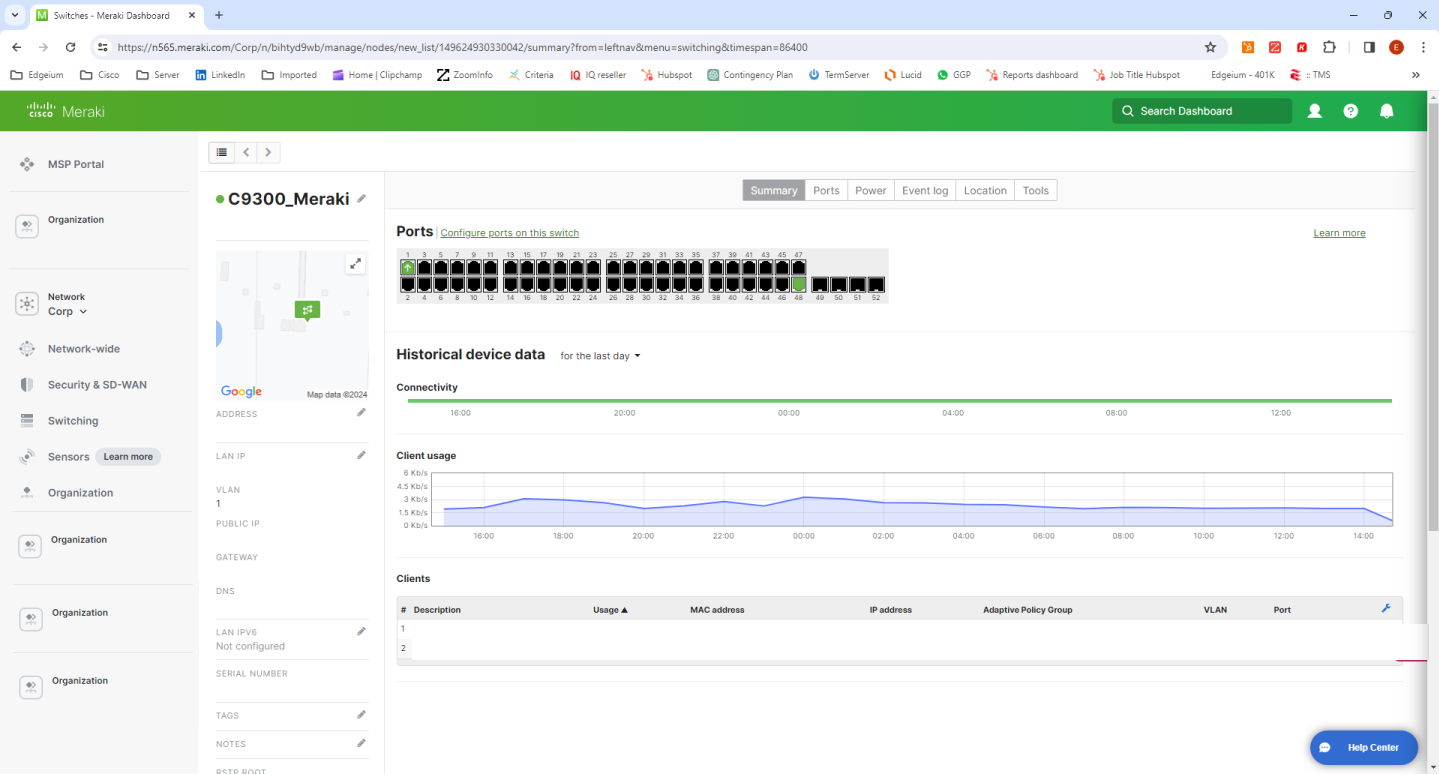Switch to the Ports tab
The height and width of the screenshot is (775, 1439).
(x=826, y=190)
